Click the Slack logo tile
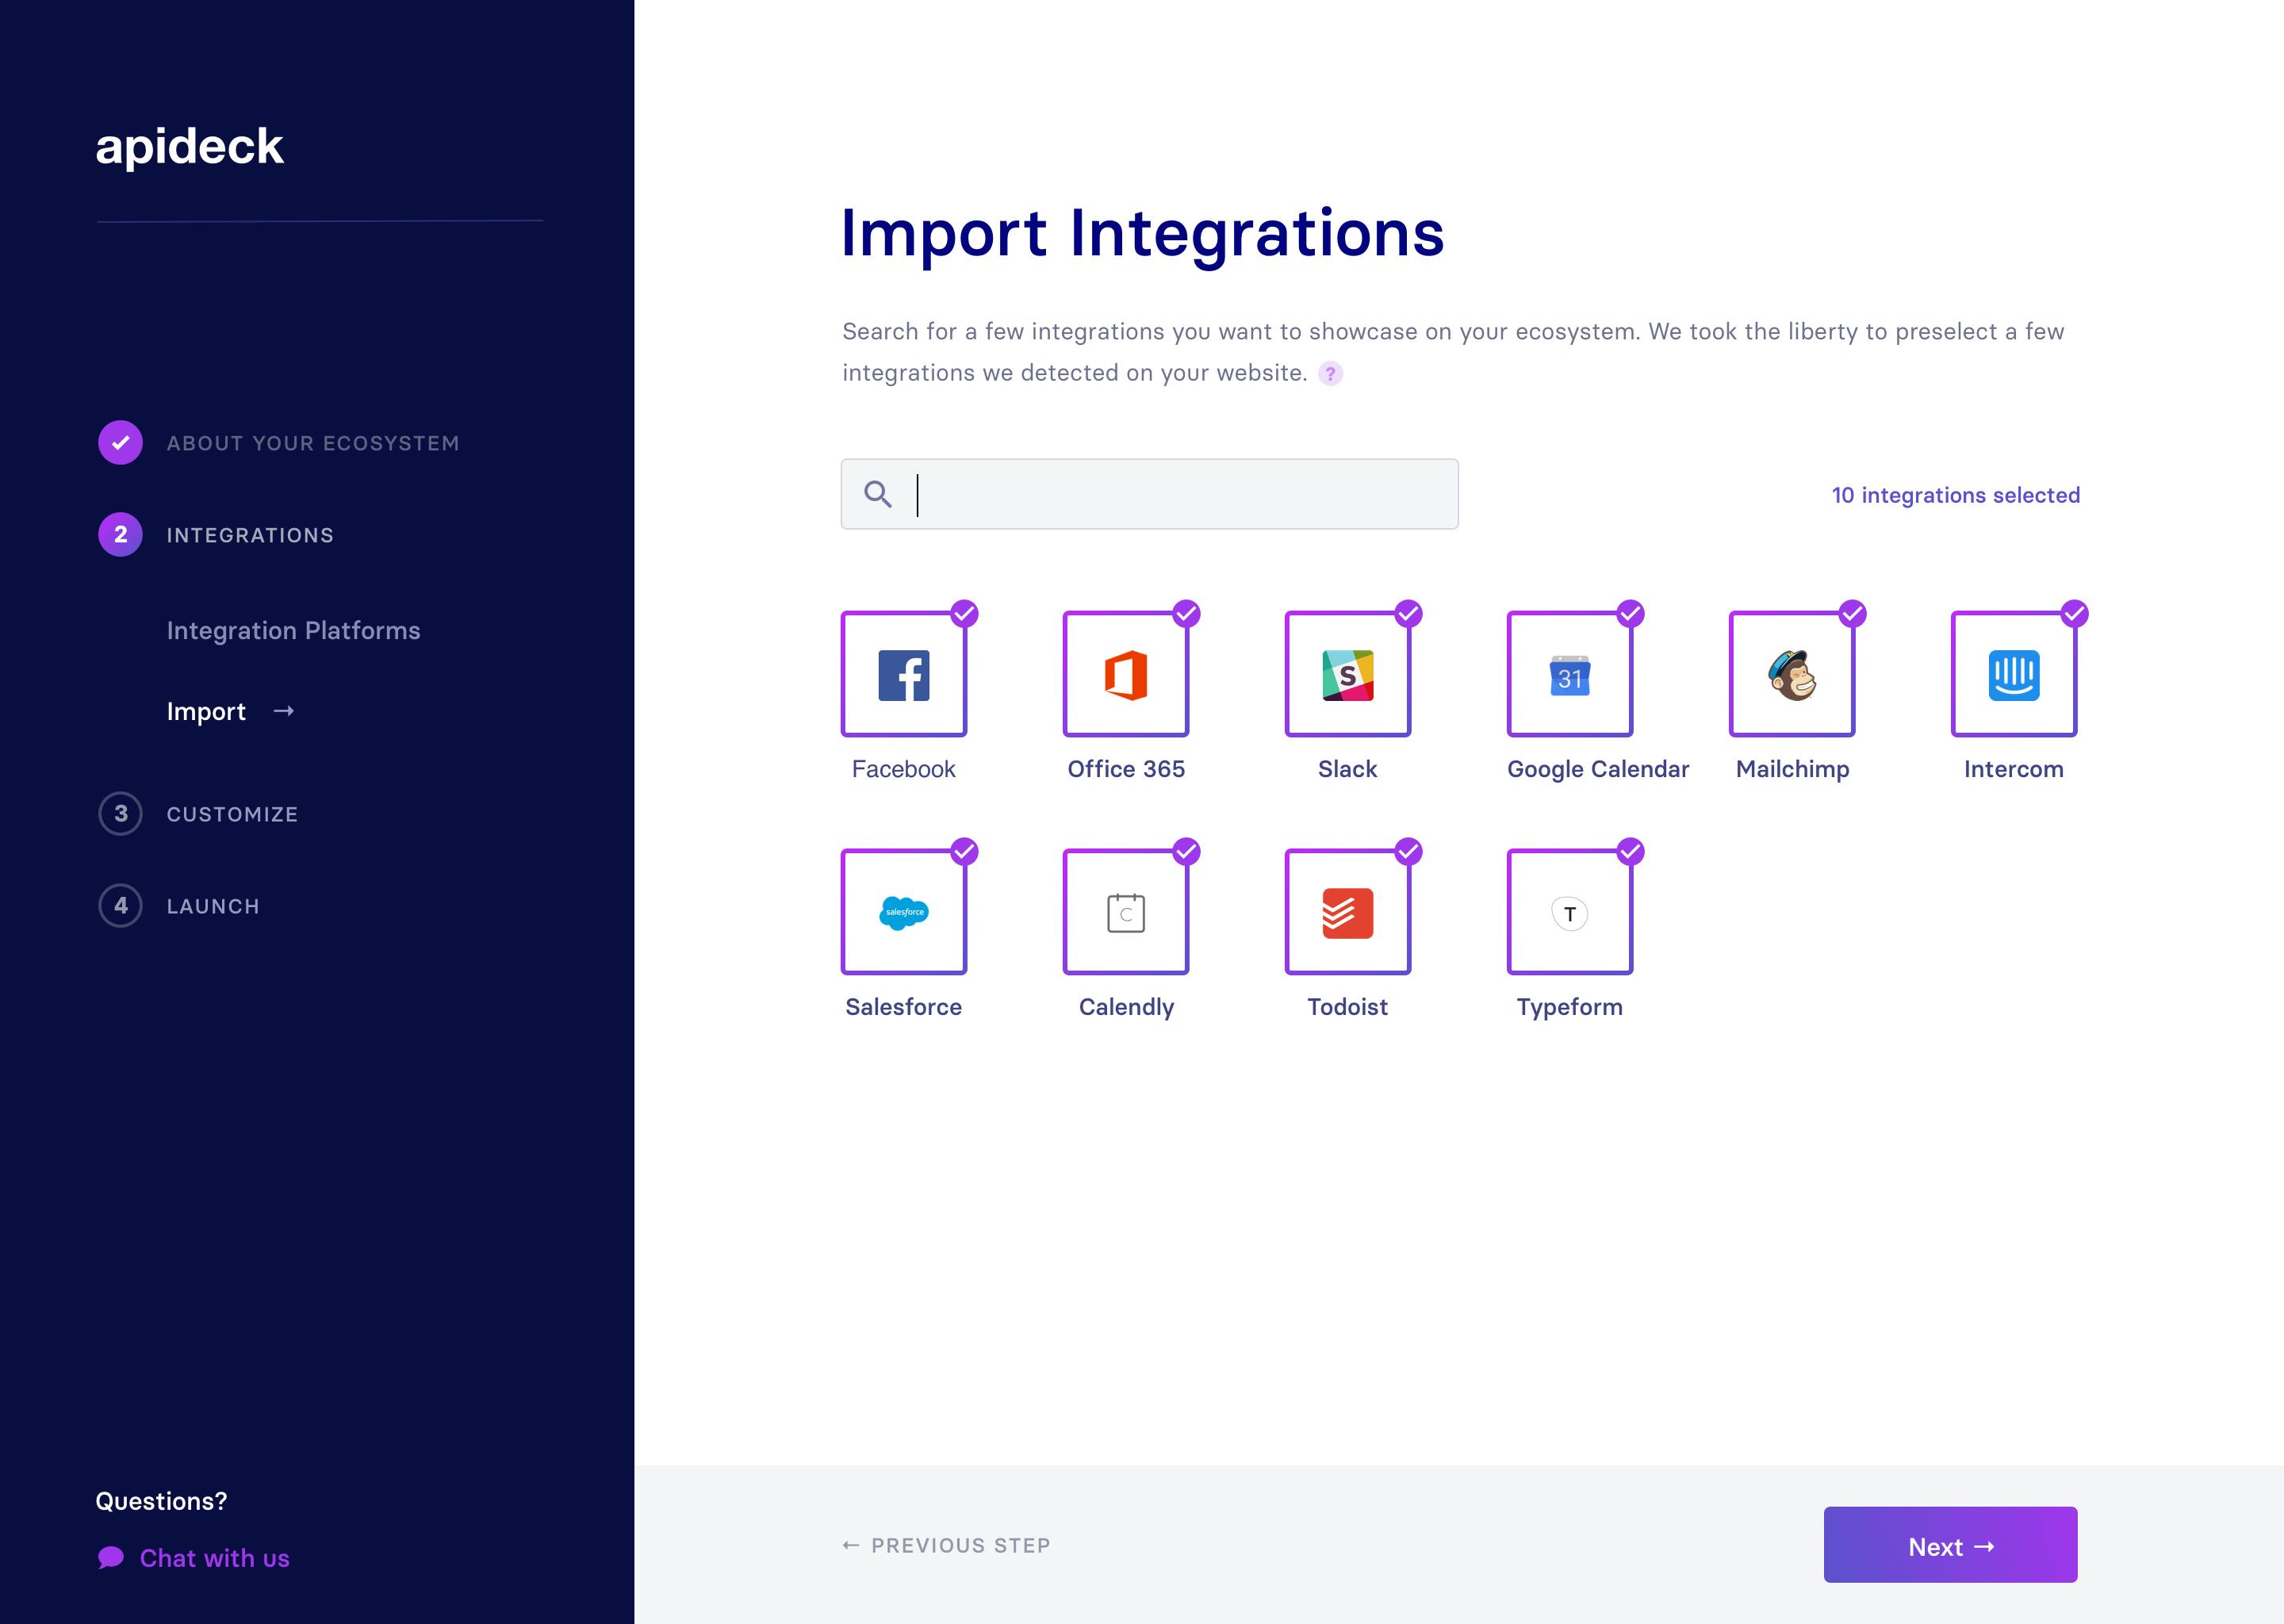Viewport: 2284px width, 1624px height. click(1348, 674)
